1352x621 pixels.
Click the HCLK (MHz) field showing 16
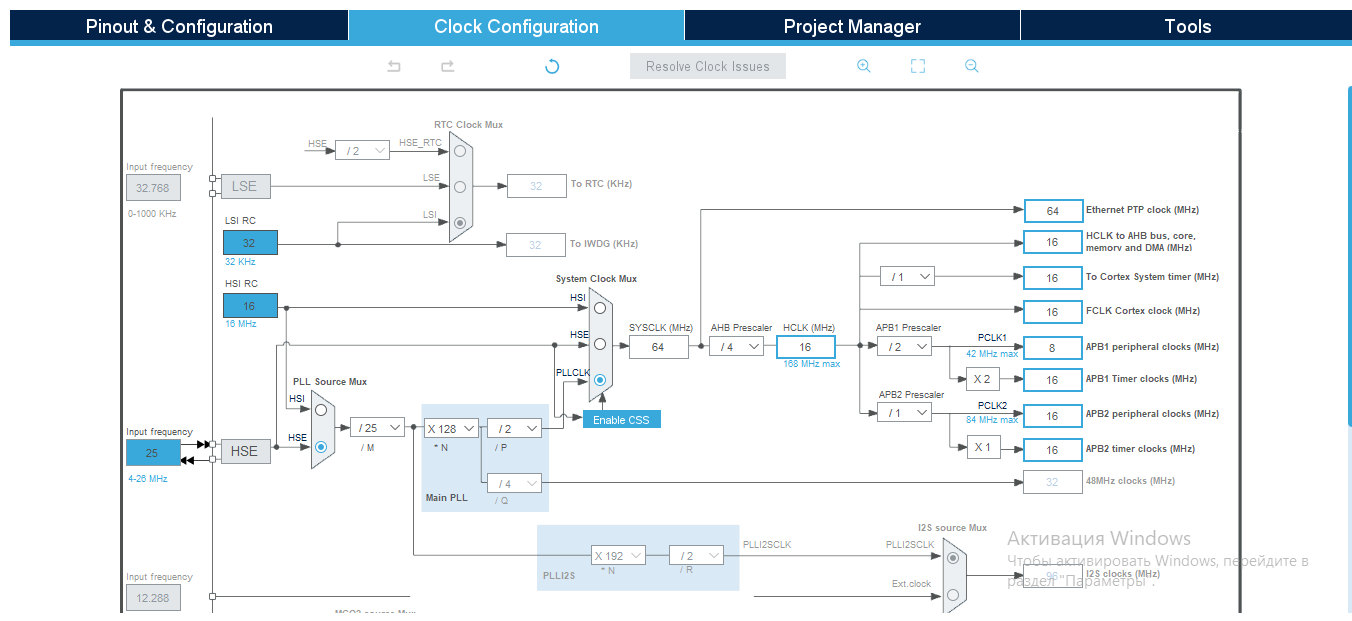point(805,346)
